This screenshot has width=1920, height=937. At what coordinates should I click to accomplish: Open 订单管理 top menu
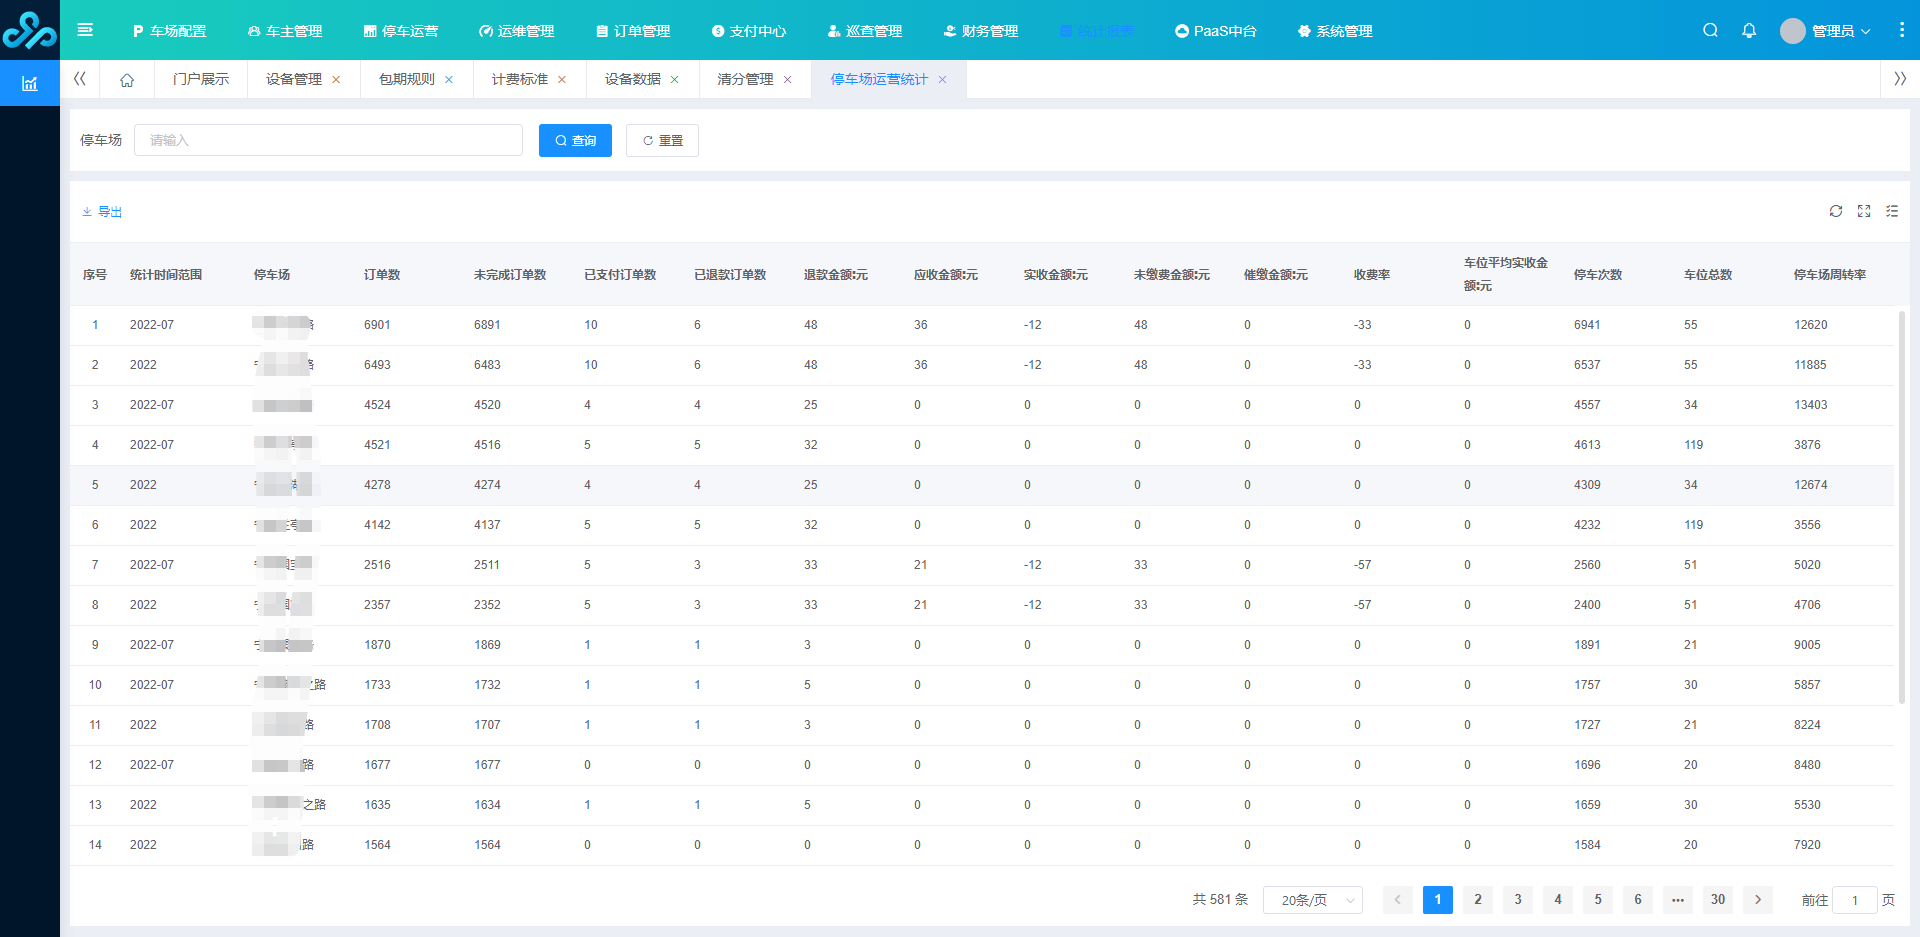click(633, 31)
